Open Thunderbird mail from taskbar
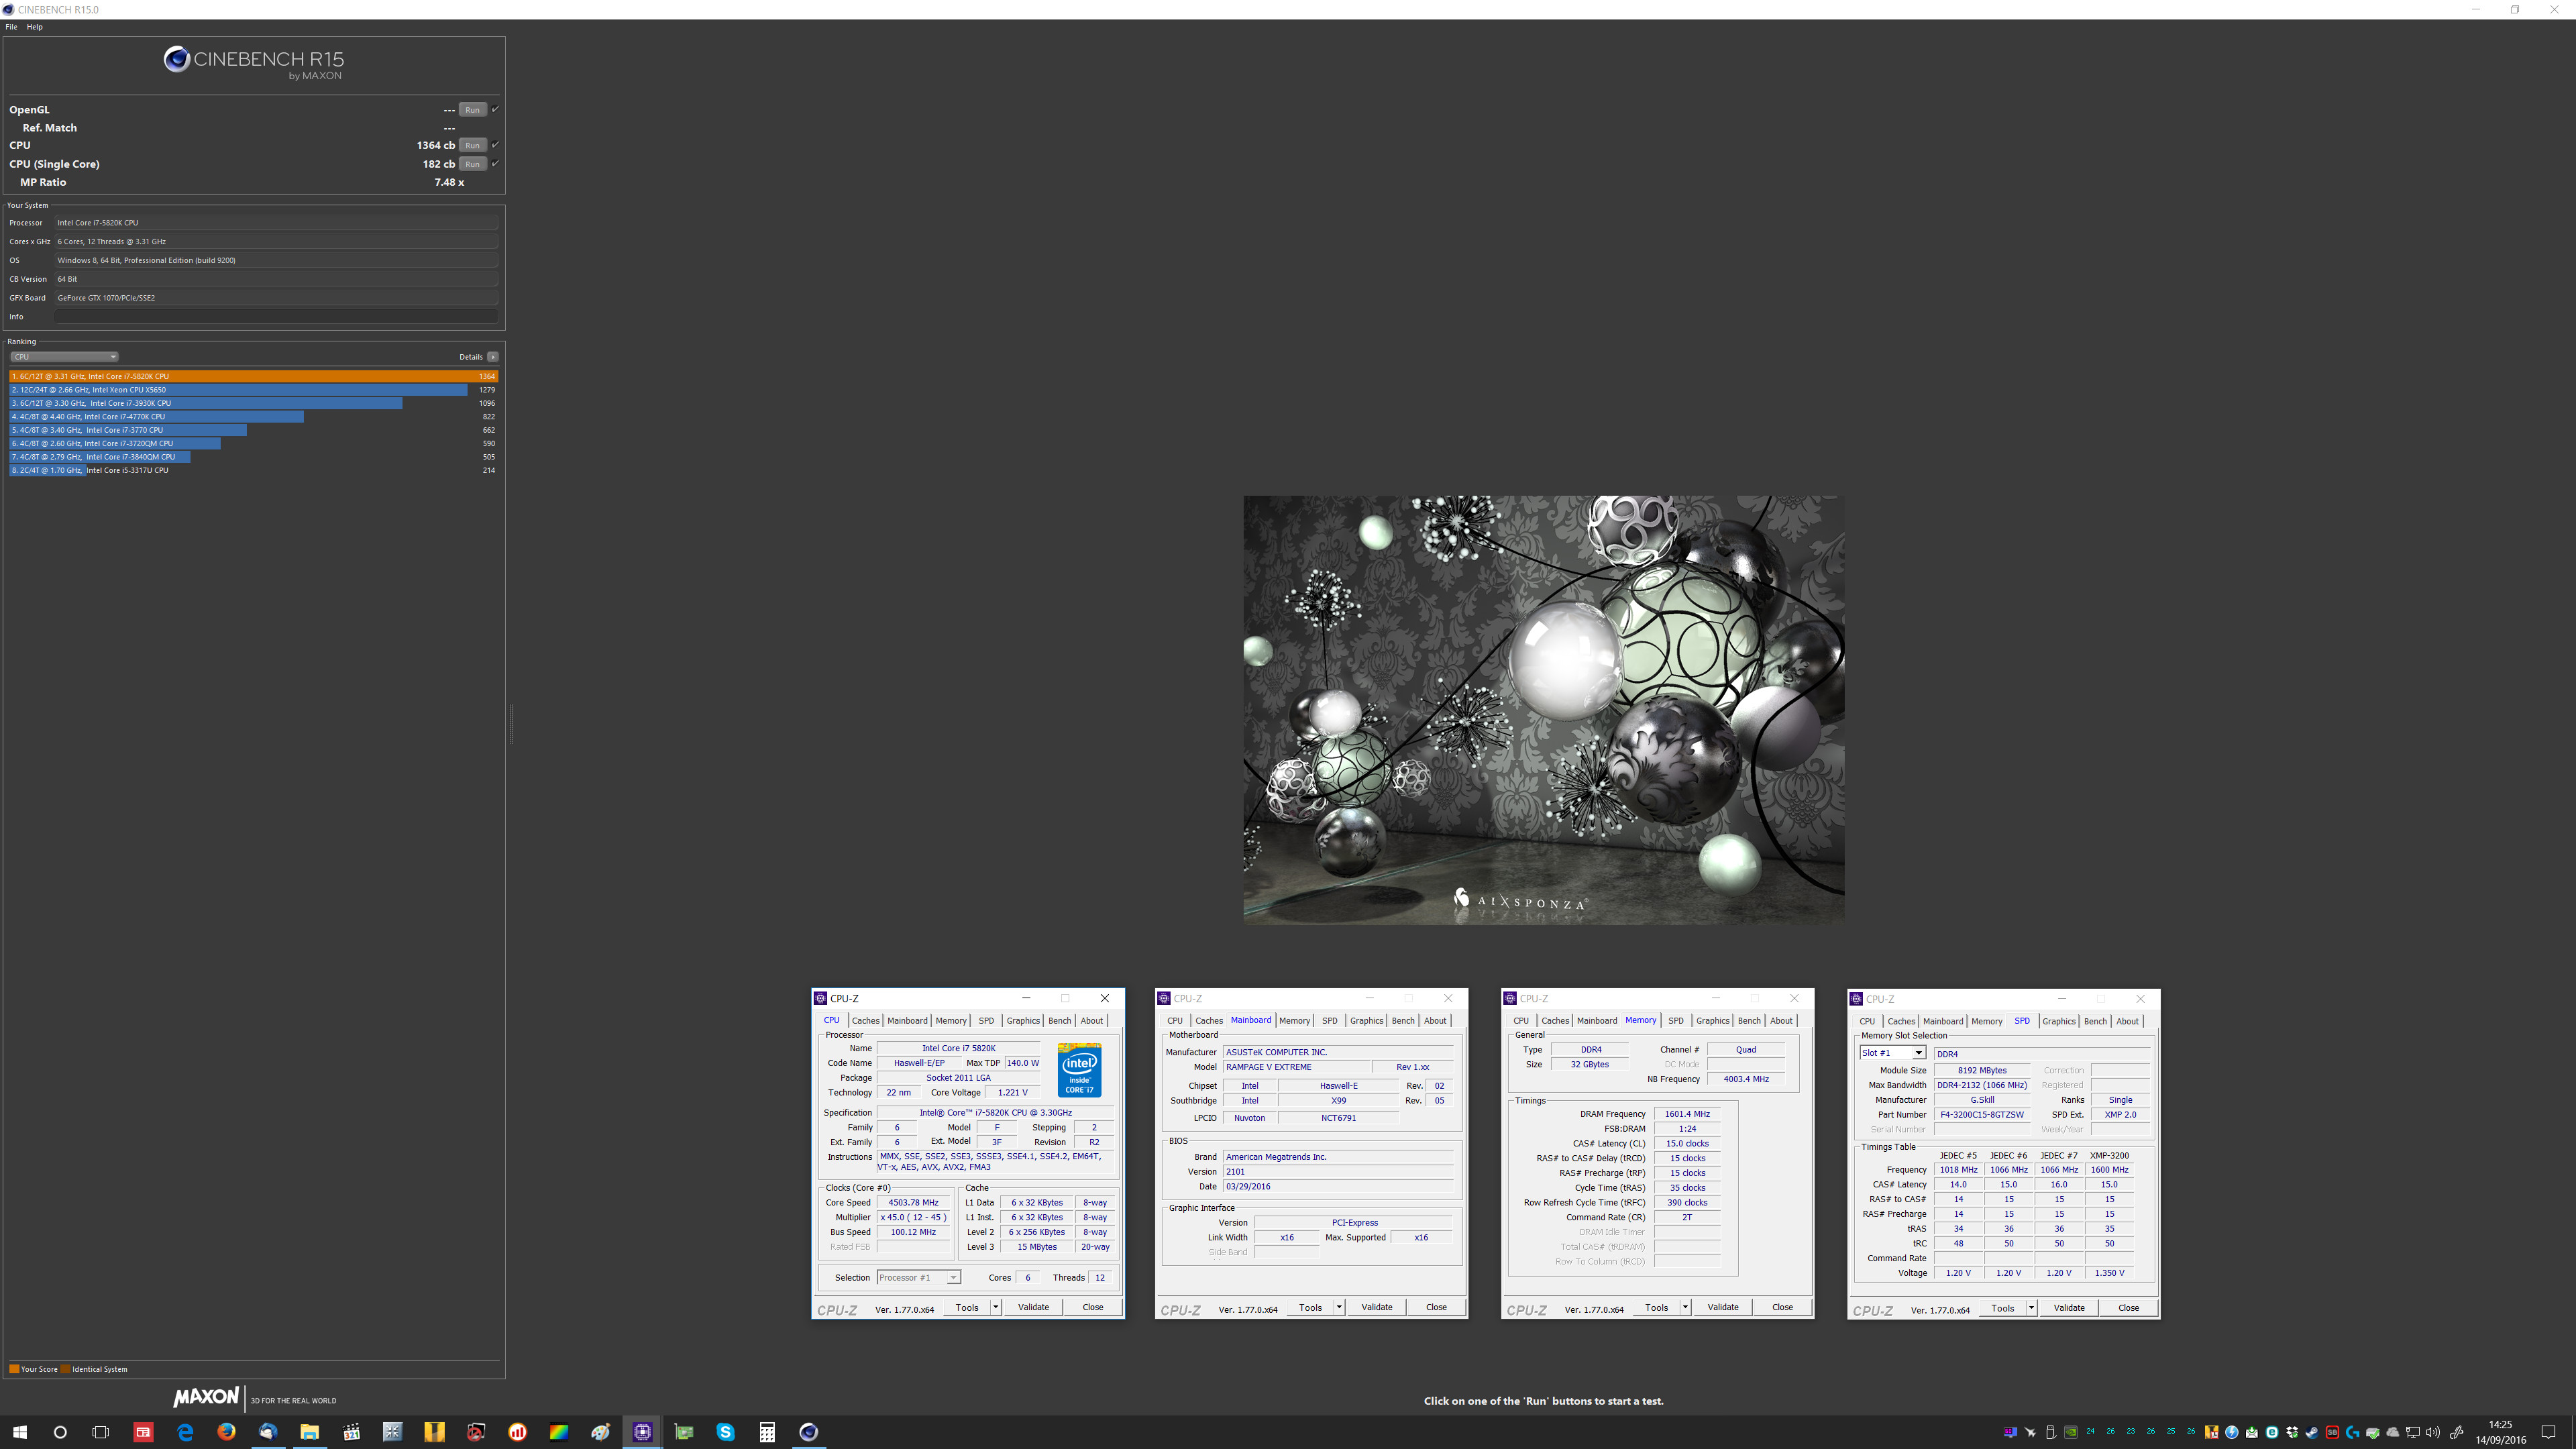This screenshot has width=2576, height=1449. pos(268,1432)
